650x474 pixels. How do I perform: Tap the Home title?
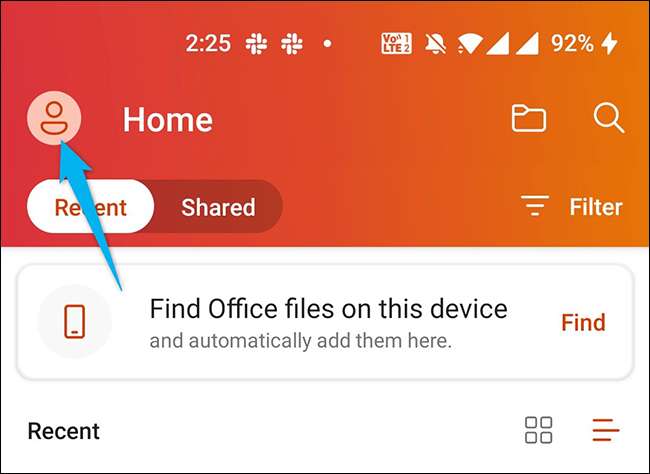[167, 120]
